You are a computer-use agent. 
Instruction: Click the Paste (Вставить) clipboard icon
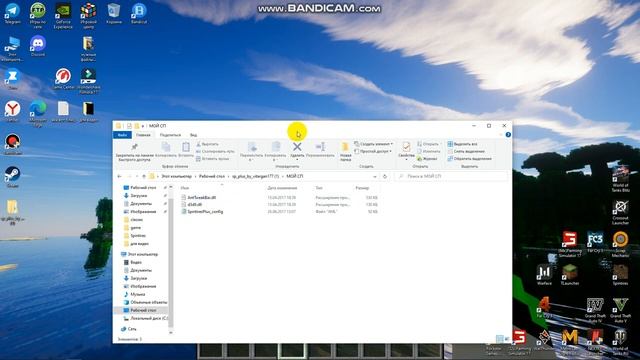[x=186, y=147]
